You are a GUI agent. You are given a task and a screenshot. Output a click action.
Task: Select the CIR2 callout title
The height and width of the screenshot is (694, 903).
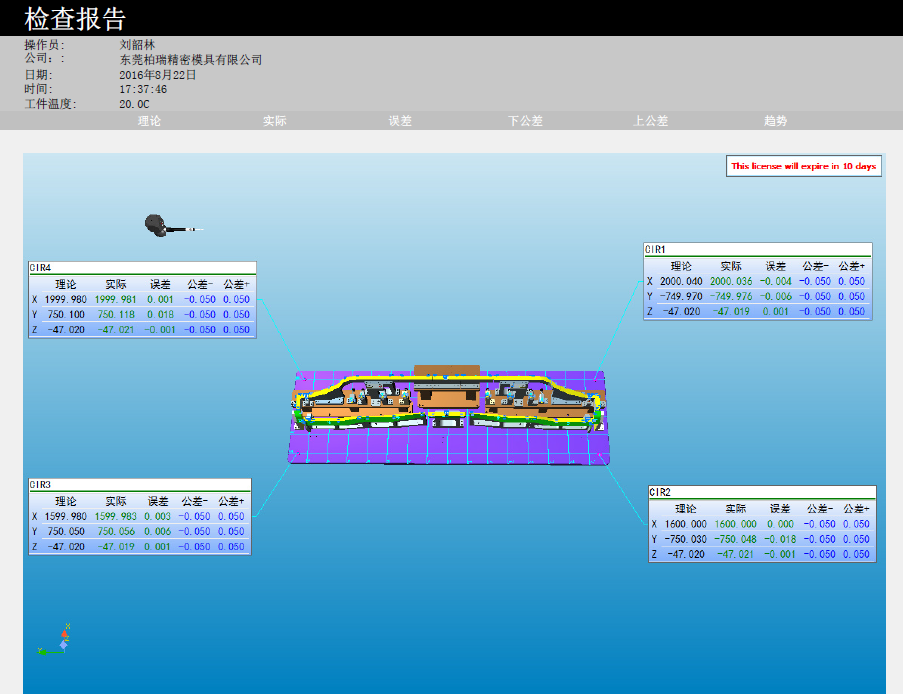660,492
